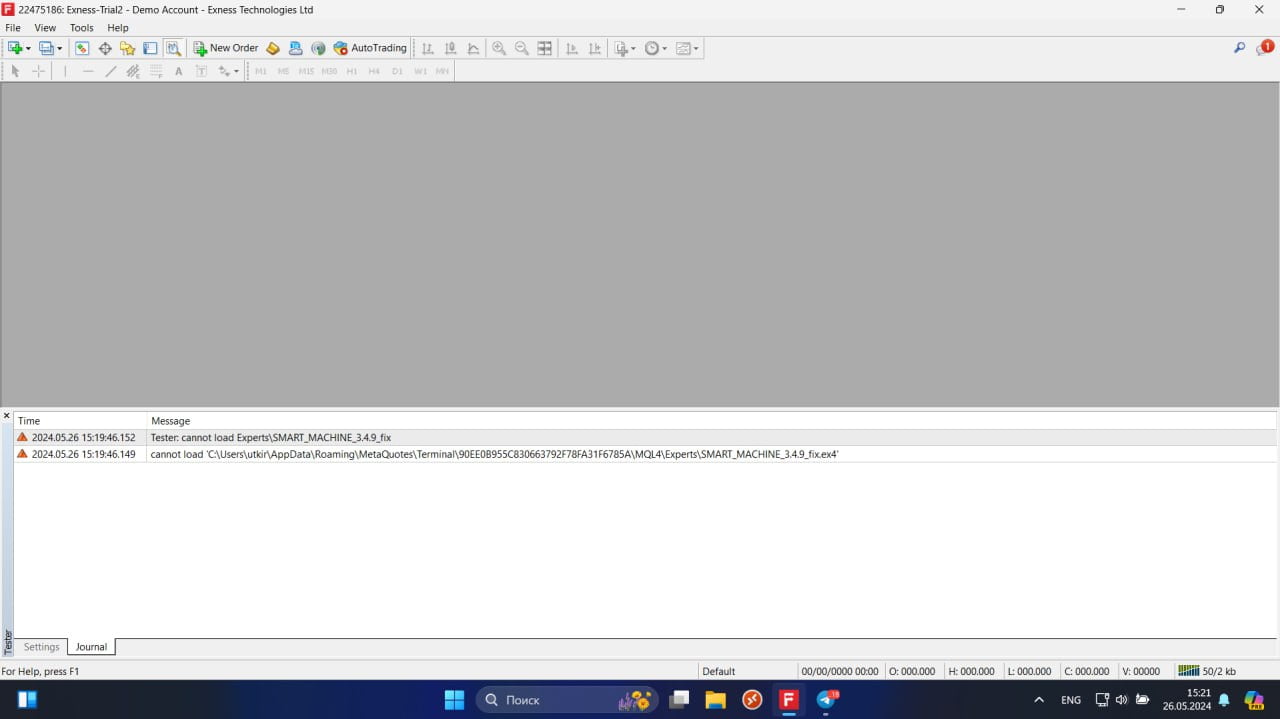Viewport: 1280px width, 719px height.
Task: Toggle the AutoTrading button
Action: [x=370, y=48]
